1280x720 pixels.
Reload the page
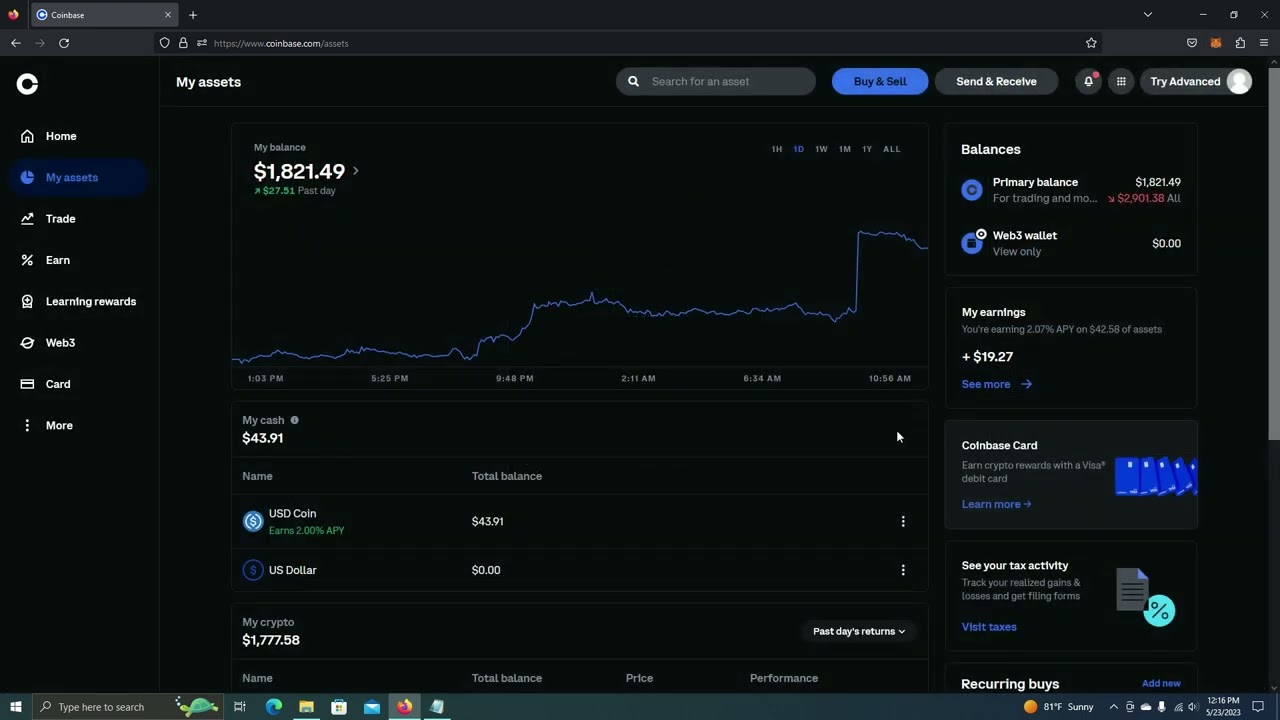pos(64,43)
